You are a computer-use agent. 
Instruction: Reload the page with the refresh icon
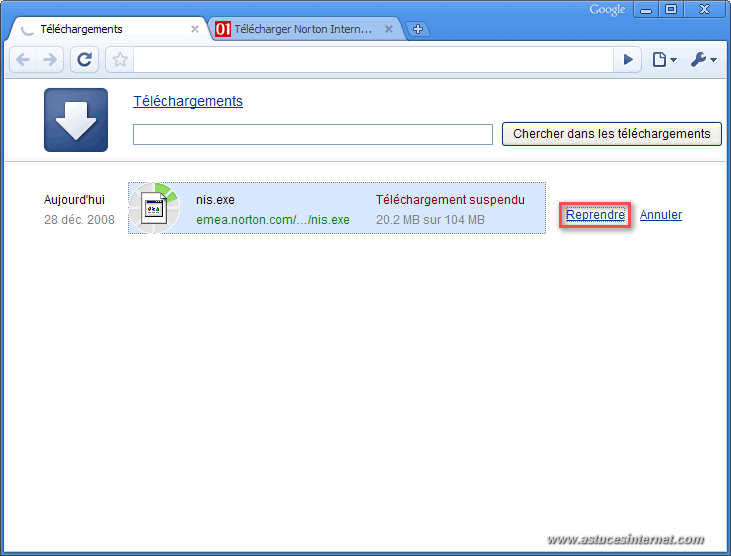tap(84, 60)
